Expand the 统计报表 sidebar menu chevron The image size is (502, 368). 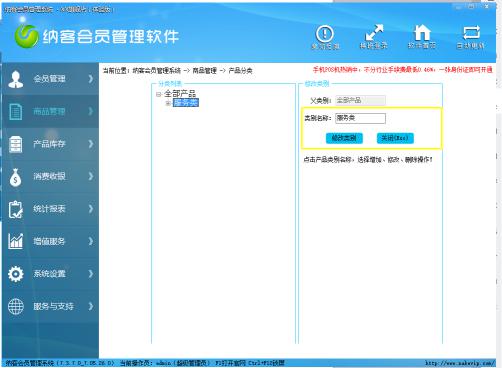coord(91,209)
